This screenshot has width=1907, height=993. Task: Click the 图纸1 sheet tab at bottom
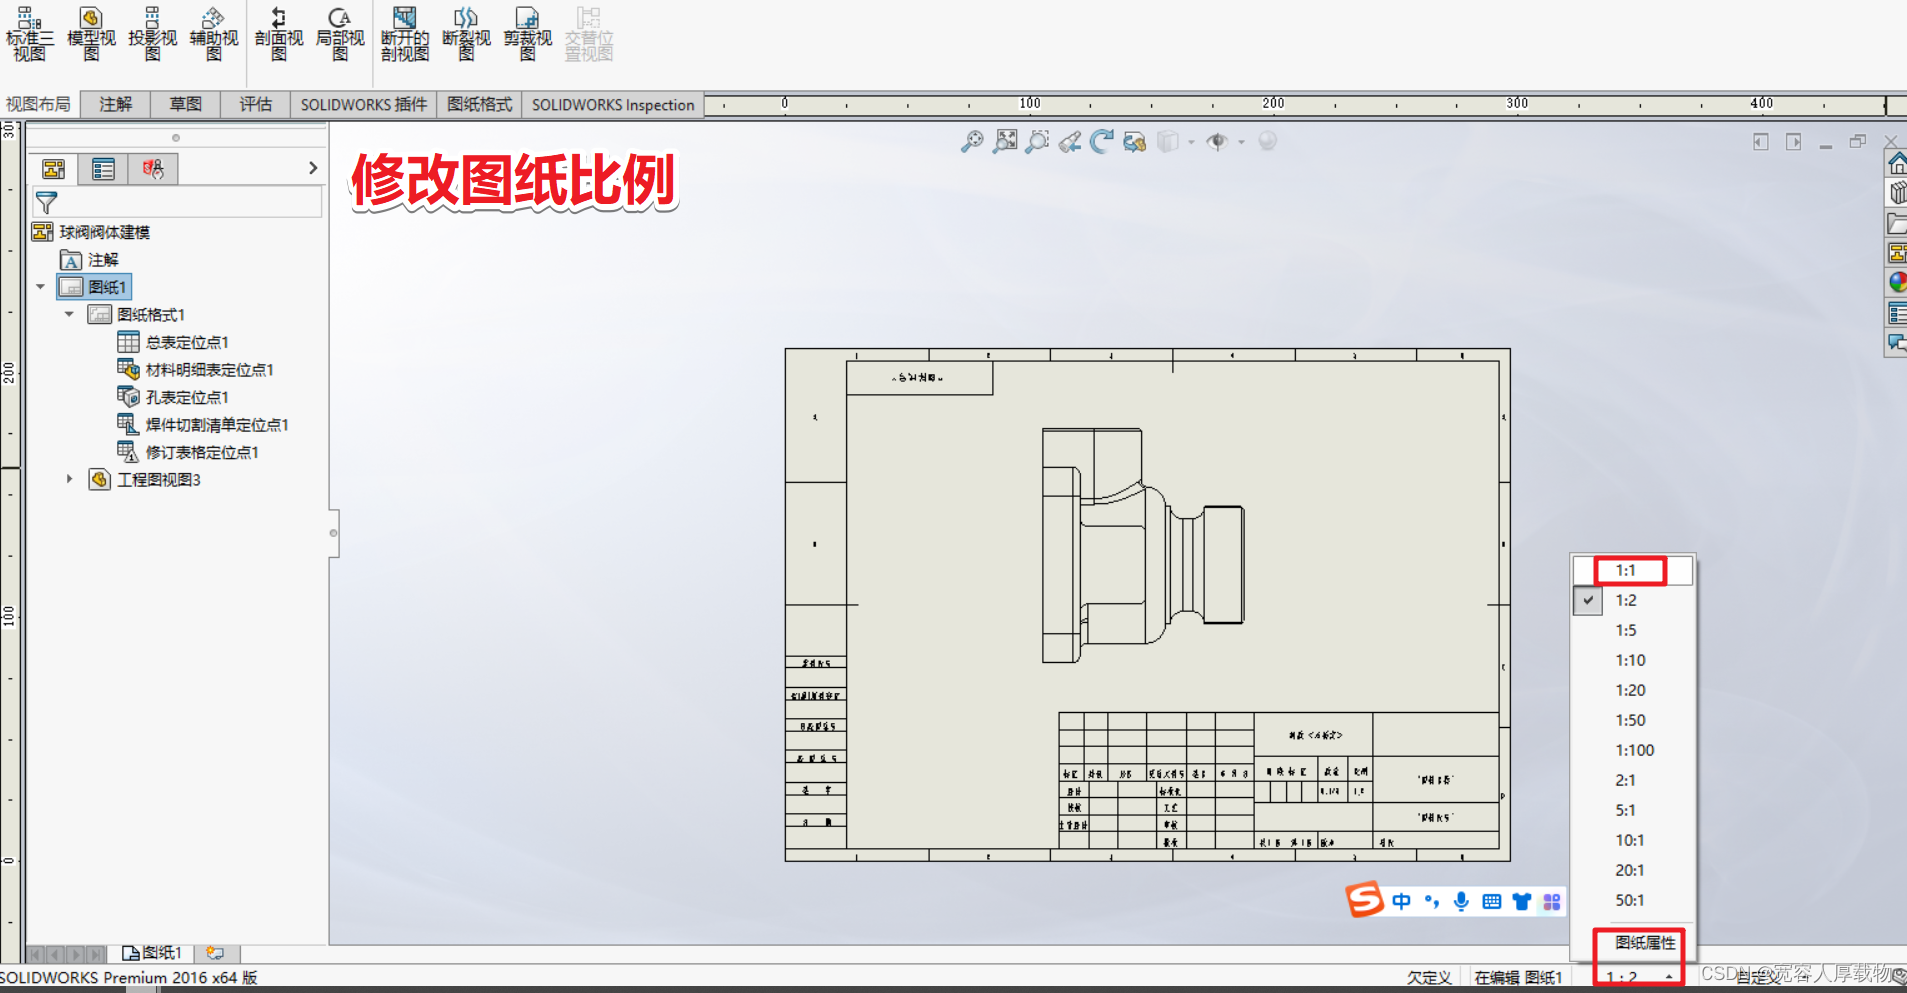click(152, 953)
